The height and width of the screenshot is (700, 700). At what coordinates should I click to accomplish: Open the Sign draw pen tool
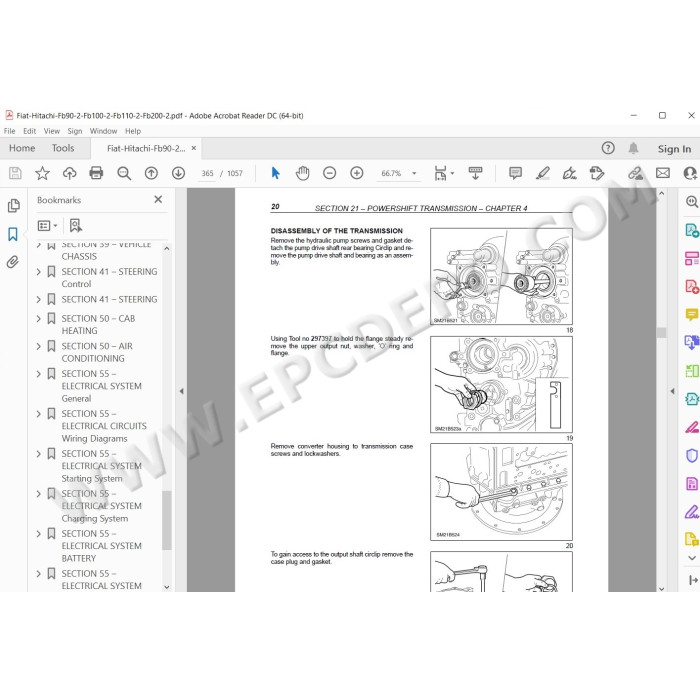(x=570, y=173)
